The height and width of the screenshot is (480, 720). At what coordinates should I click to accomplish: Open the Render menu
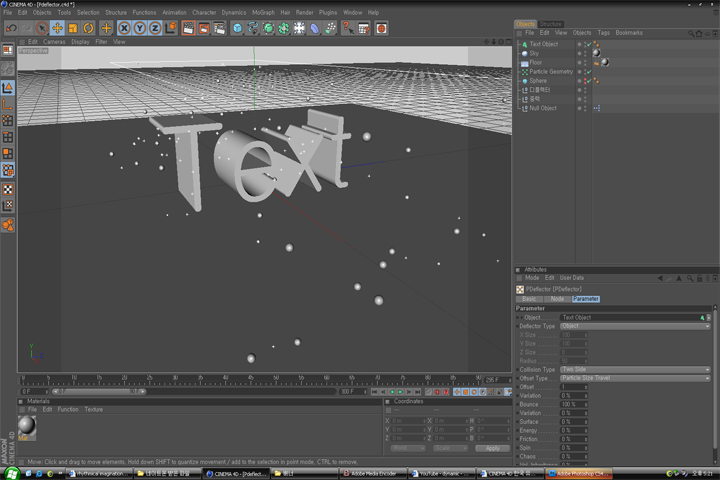[304, 12]
